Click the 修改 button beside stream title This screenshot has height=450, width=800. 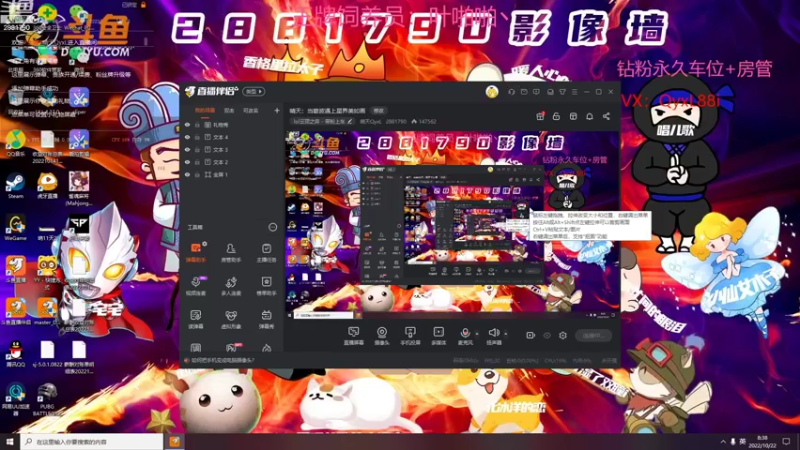379,110
